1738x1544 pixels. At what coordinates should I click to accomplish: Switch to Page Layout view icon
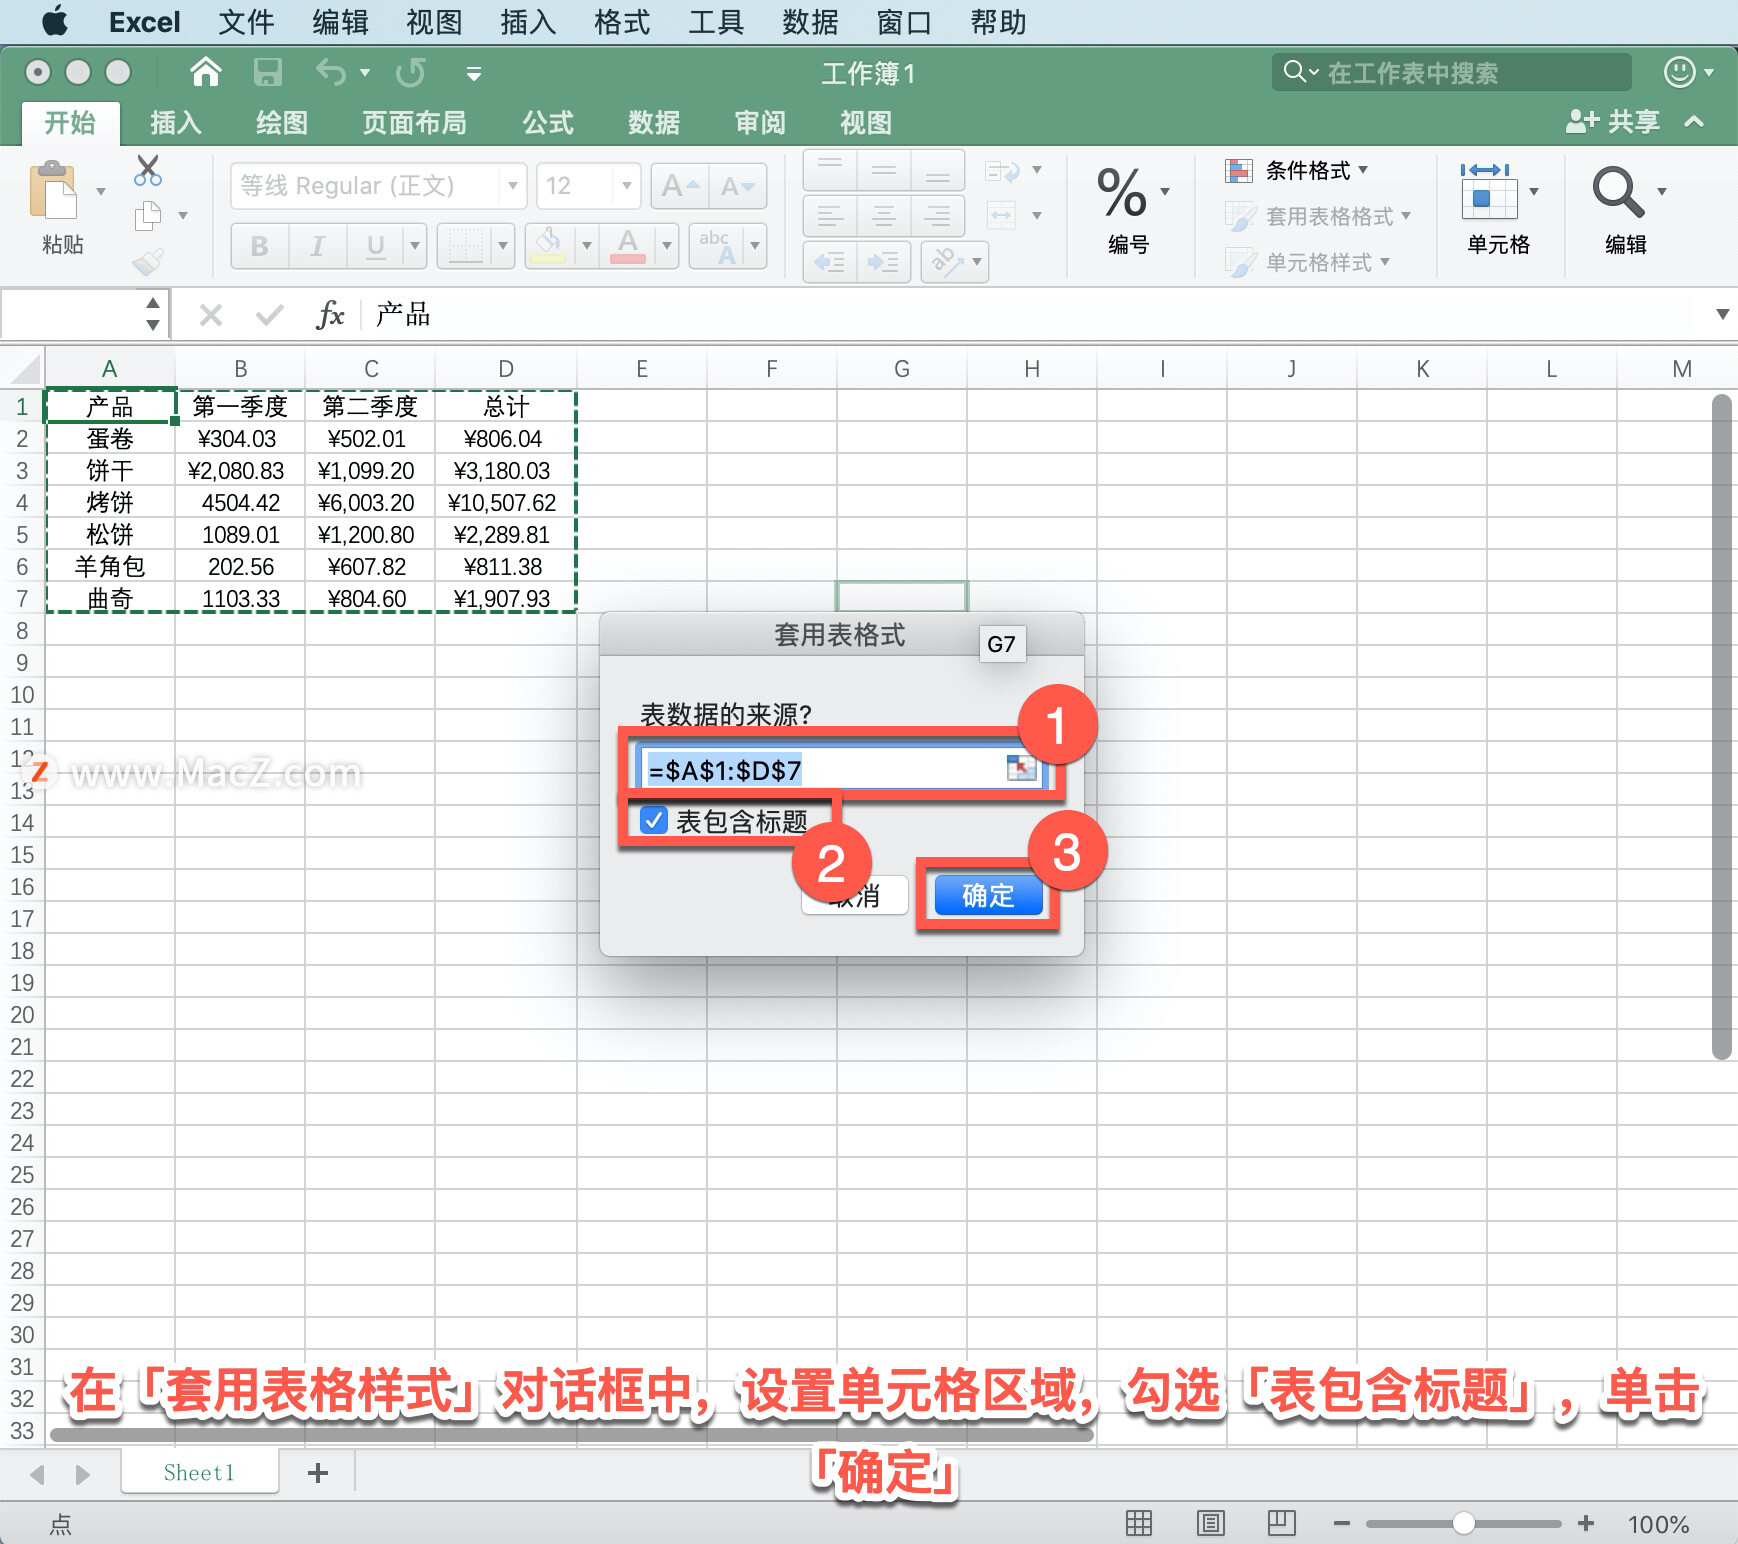tap(1210, 1523)
